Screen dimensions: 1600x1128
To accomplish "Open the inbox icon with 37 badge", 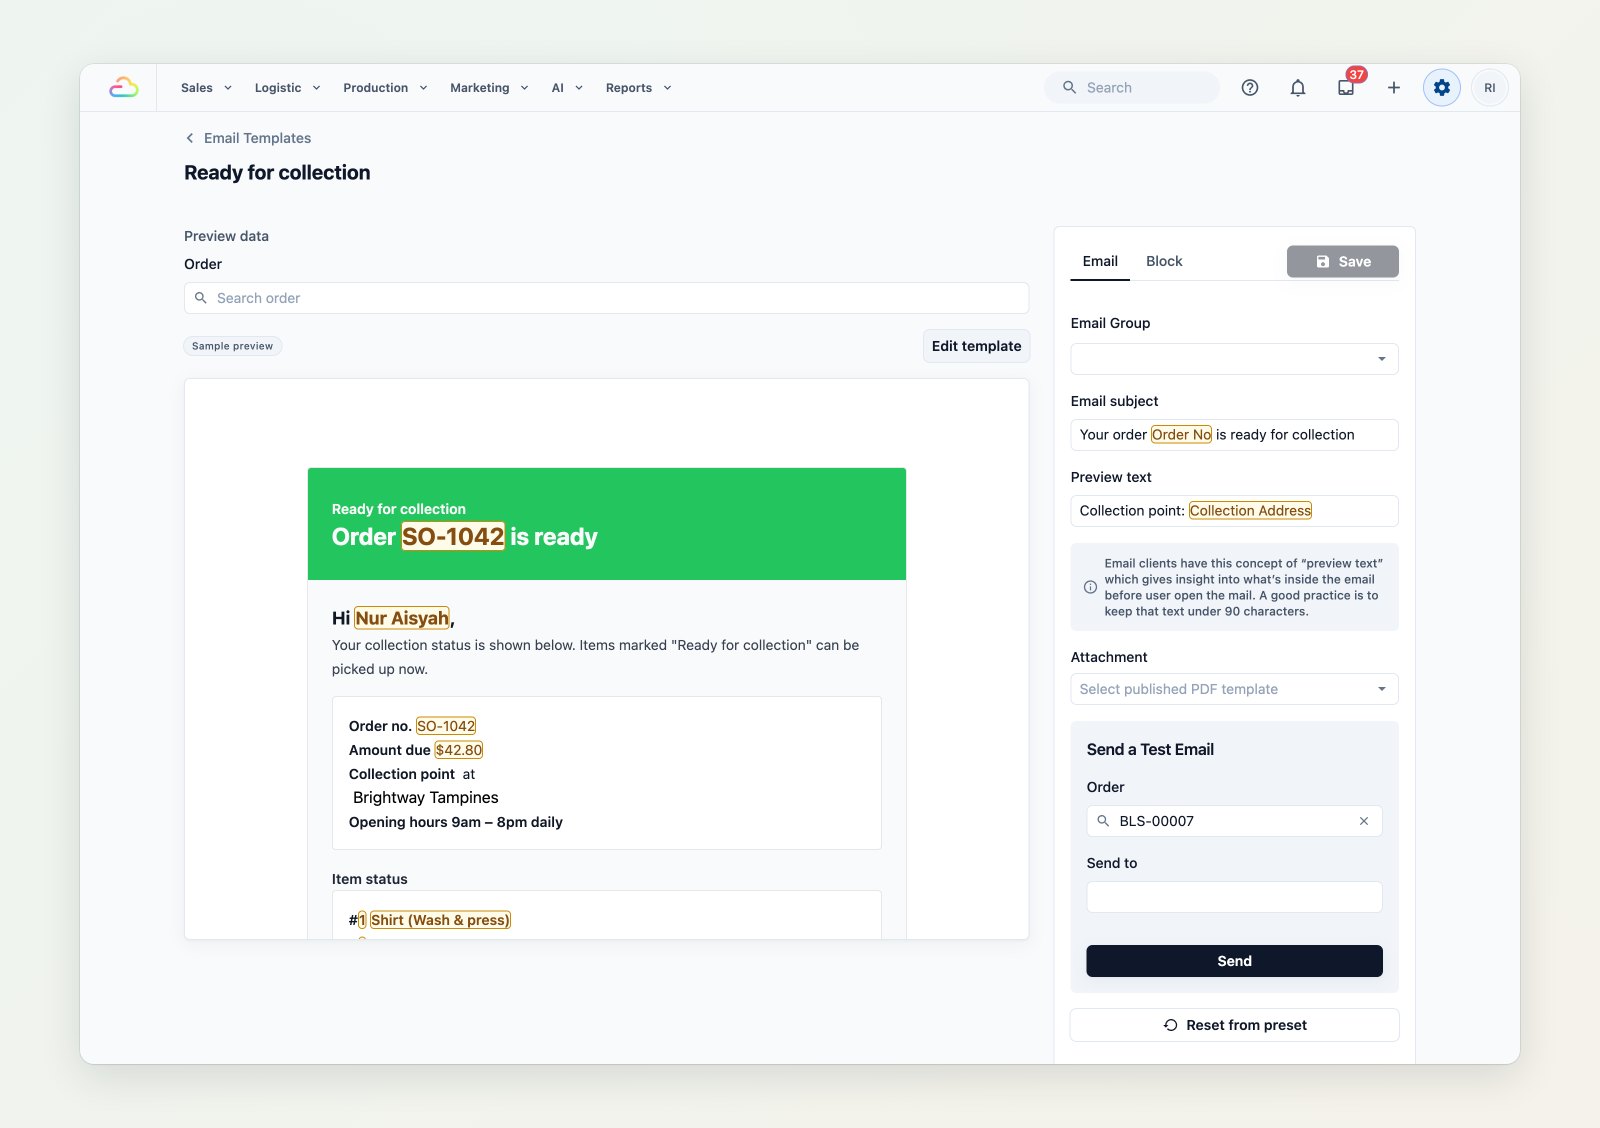I will coord(1346,88).
